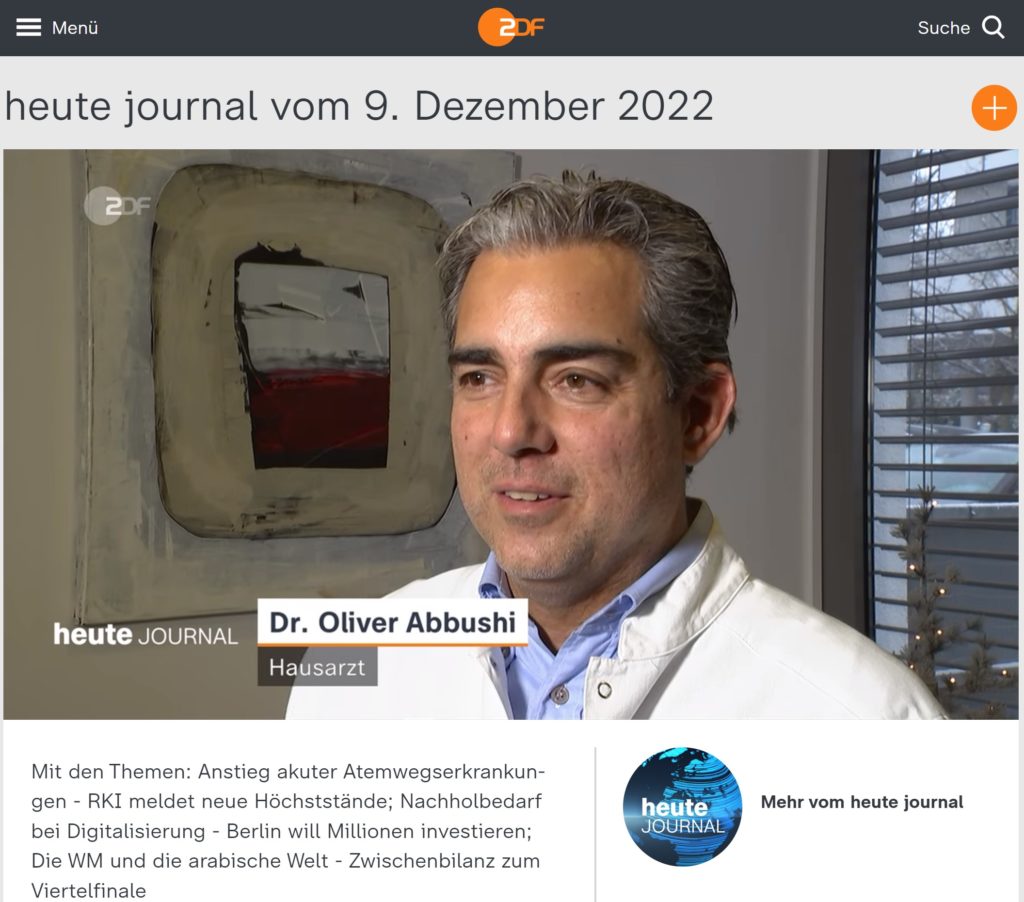Image resolution: width=1024 pixels, height=902 pixels.
Task: Play the heute journal video thumbnail
Action: coord(511,434)
